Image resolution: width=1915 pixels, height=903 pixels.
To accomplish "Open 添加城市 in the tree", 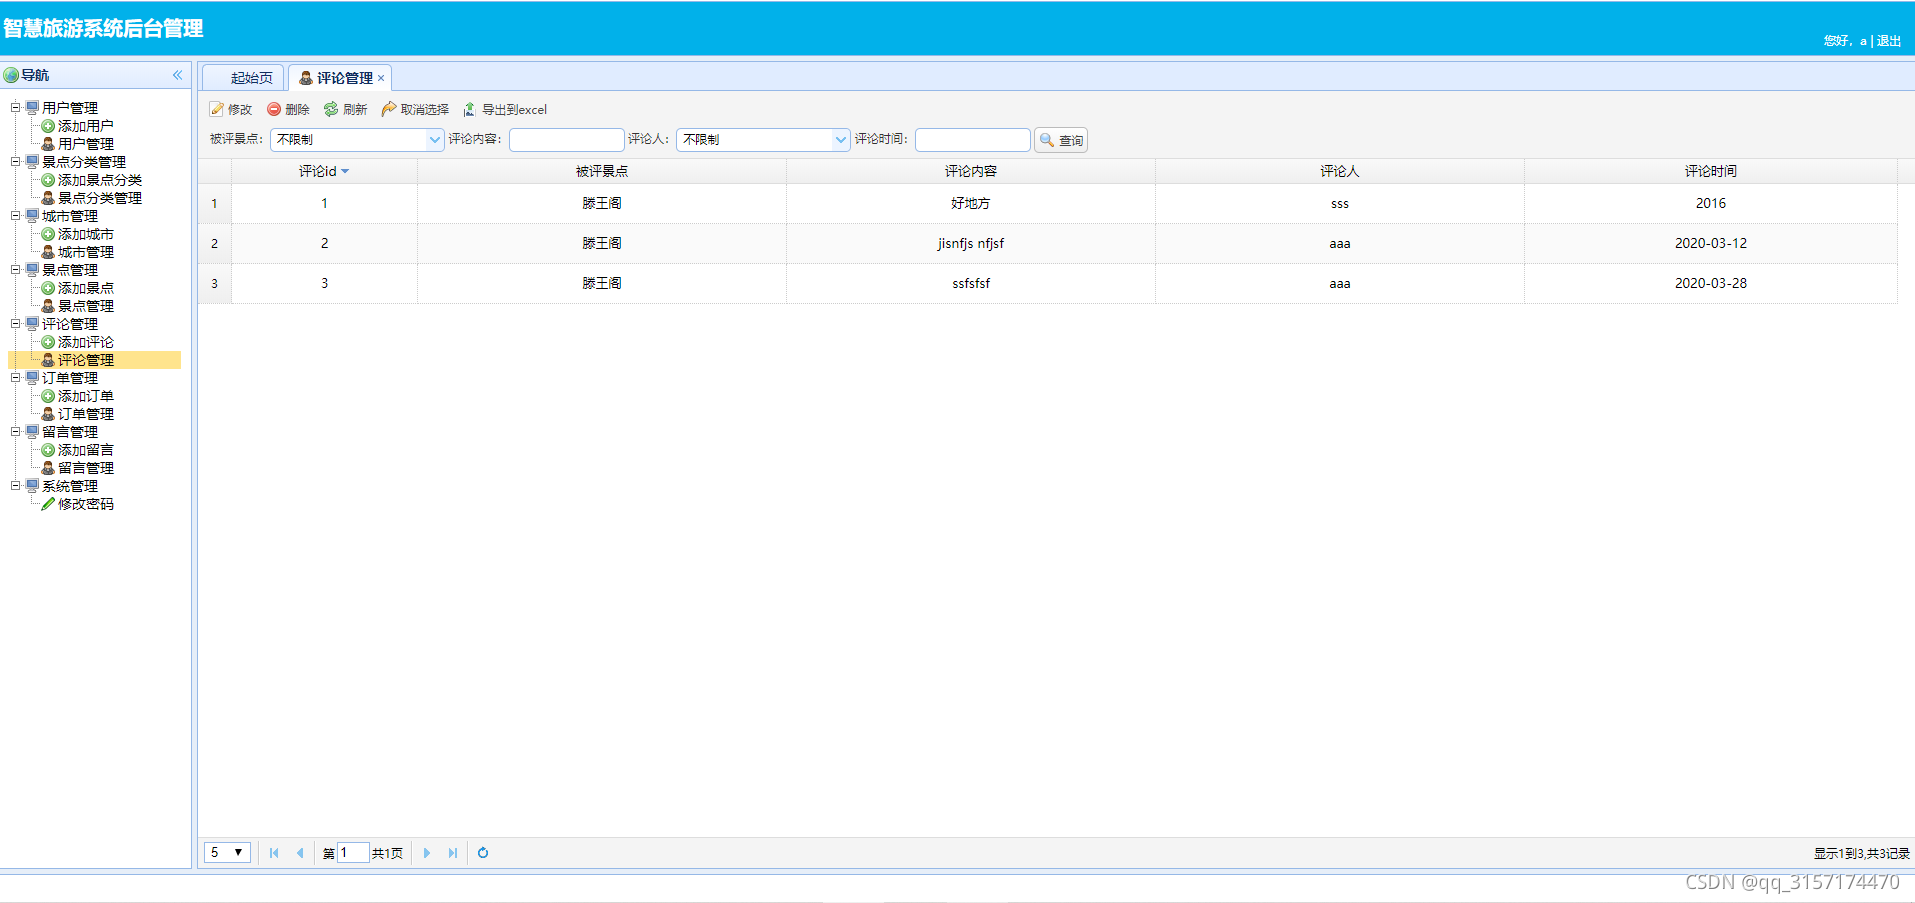I will coord(86,234).
